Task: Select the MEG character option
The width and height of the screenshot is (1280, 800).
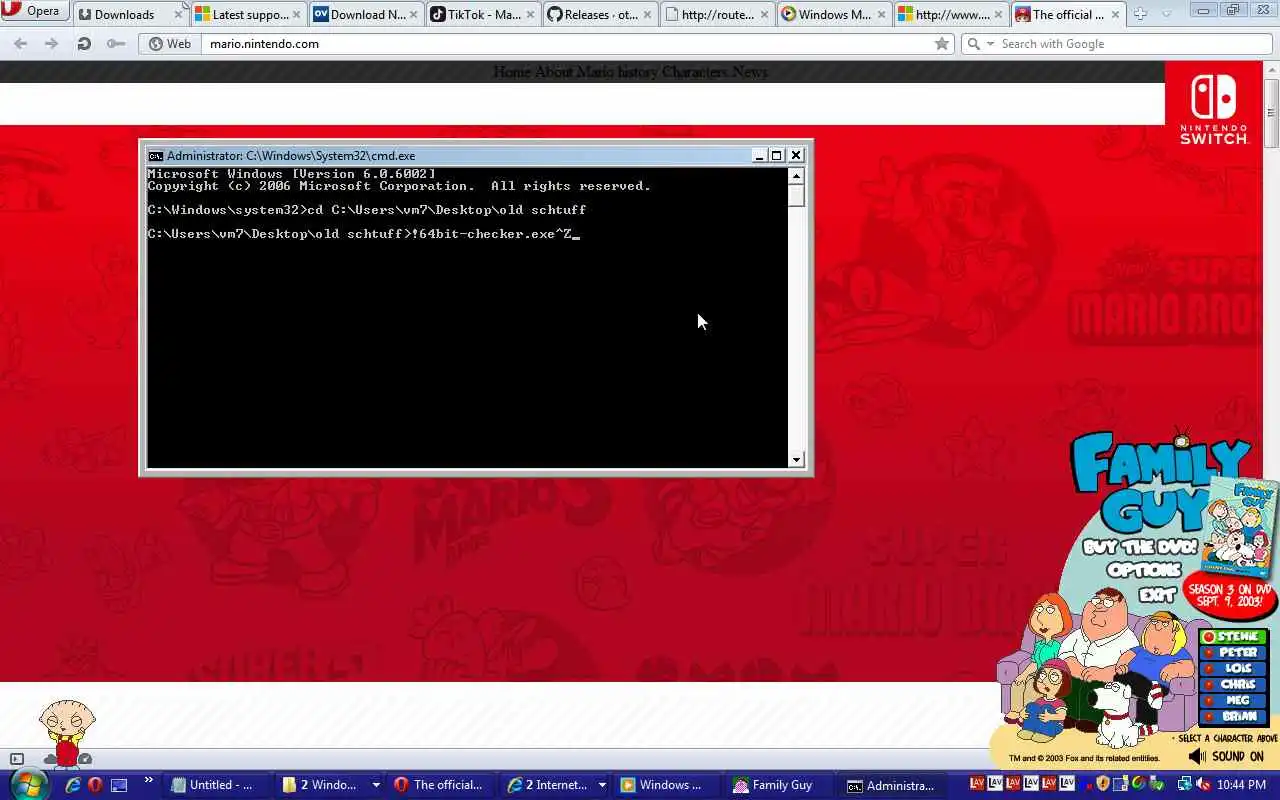Action: point(1233,701)
